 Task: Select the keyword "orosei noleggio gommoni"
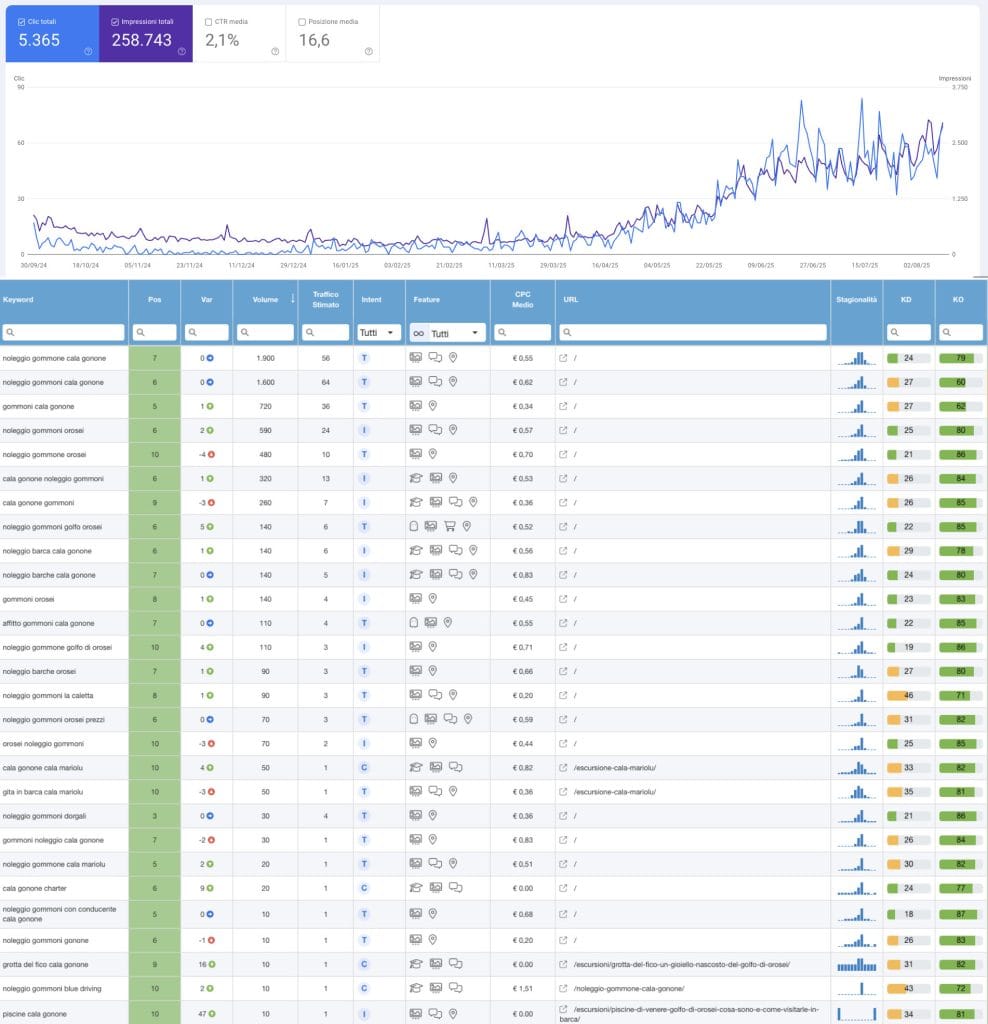point(43,743)
